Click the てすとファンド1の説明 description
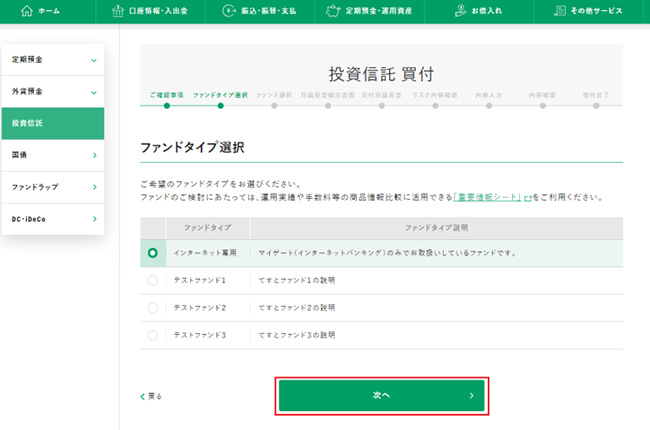The image size is (650, 430). pos(296,280)
